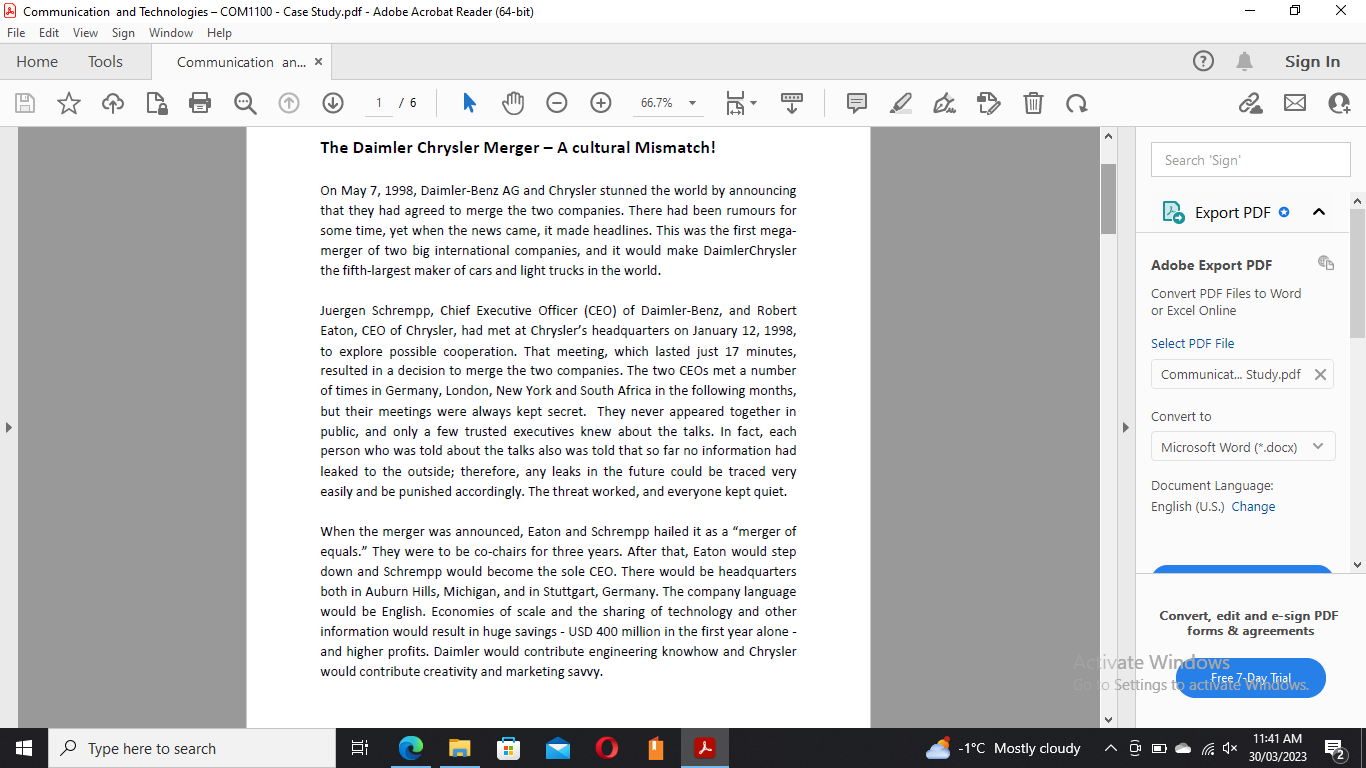Select the Hand tool for panning
Screen dimensions: 1366x768
pos(512,103)
